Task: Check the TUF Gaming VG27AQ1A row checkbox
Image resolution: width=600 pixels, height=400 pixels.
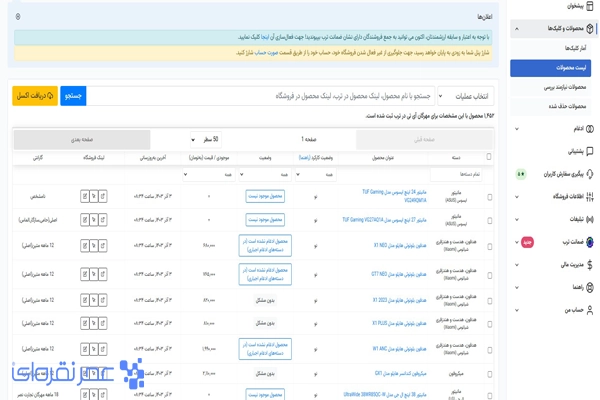Action: pyautogui.click(x=489, y=220)
